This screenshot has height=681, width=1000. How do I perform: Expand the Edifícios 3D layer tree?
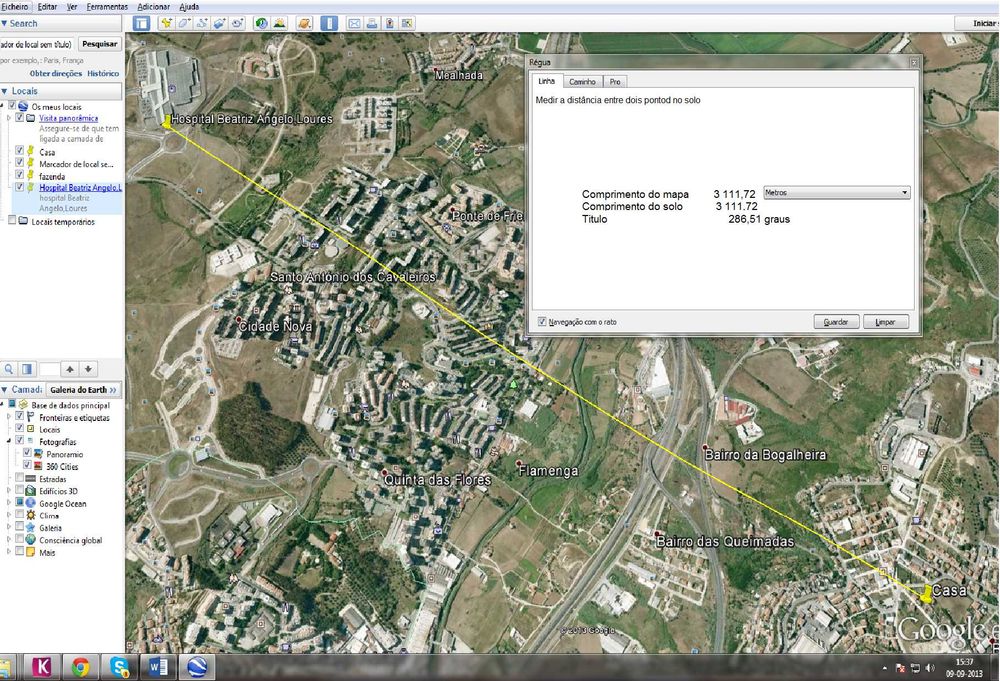(x=8, y=491)
